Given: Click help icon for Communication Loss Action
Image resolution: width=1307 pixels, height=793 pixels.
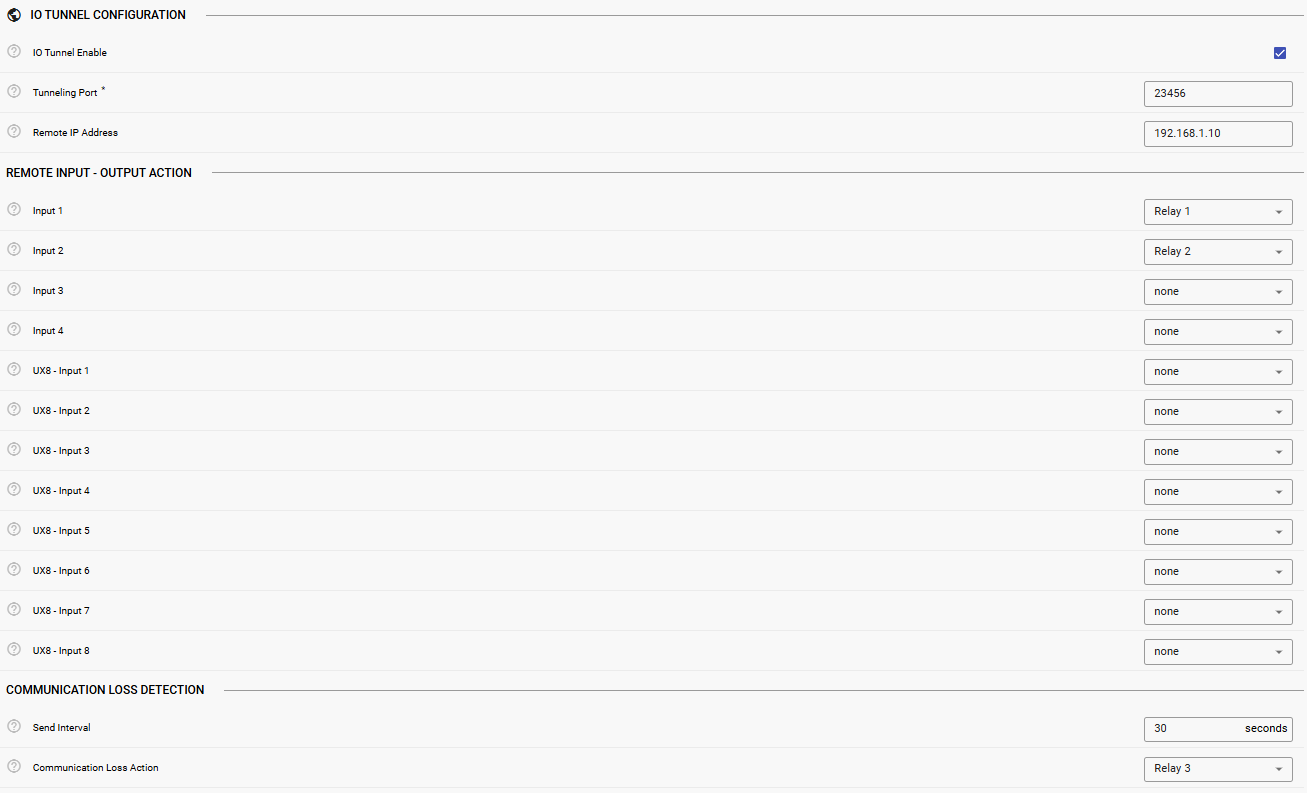Looking at the screenshot, I should (x=14, y=767).
